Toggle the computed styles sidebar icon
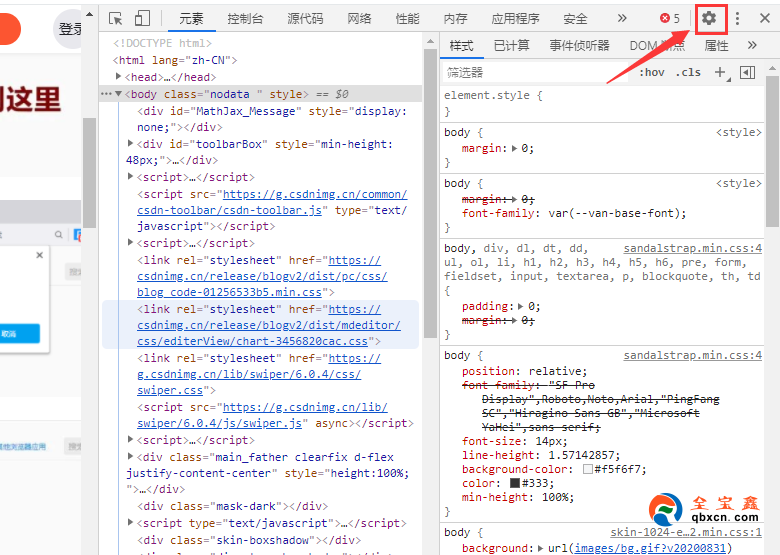The width and height of the screenshot is (780, 555). click(x=747, y=73)
